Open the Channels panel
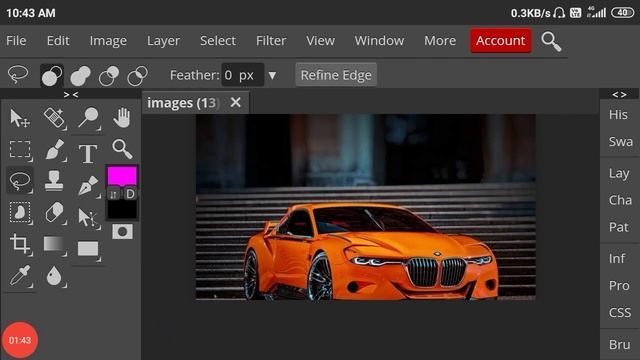This screenshot has width=640, height=360. (x=619, y=200)
